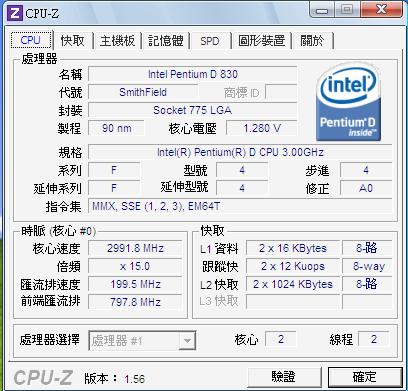Click the 驗證 button
The image size is (408, 391).
[x=284, y=377]
